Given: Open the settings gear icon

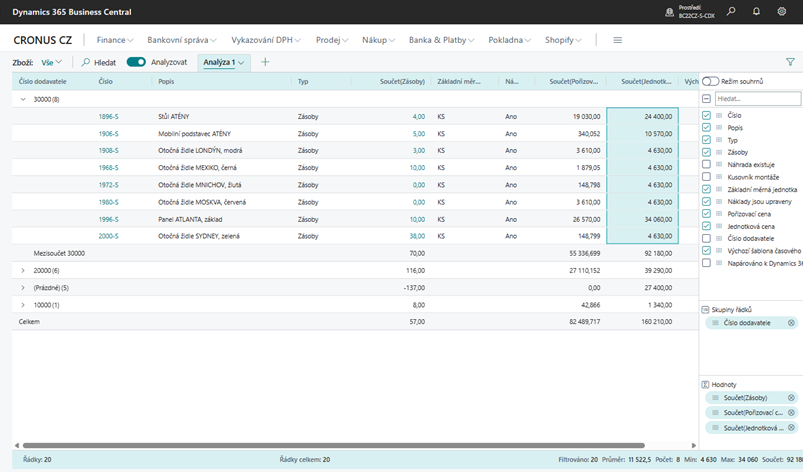Looking at the screenshot, I should point(781,12).
